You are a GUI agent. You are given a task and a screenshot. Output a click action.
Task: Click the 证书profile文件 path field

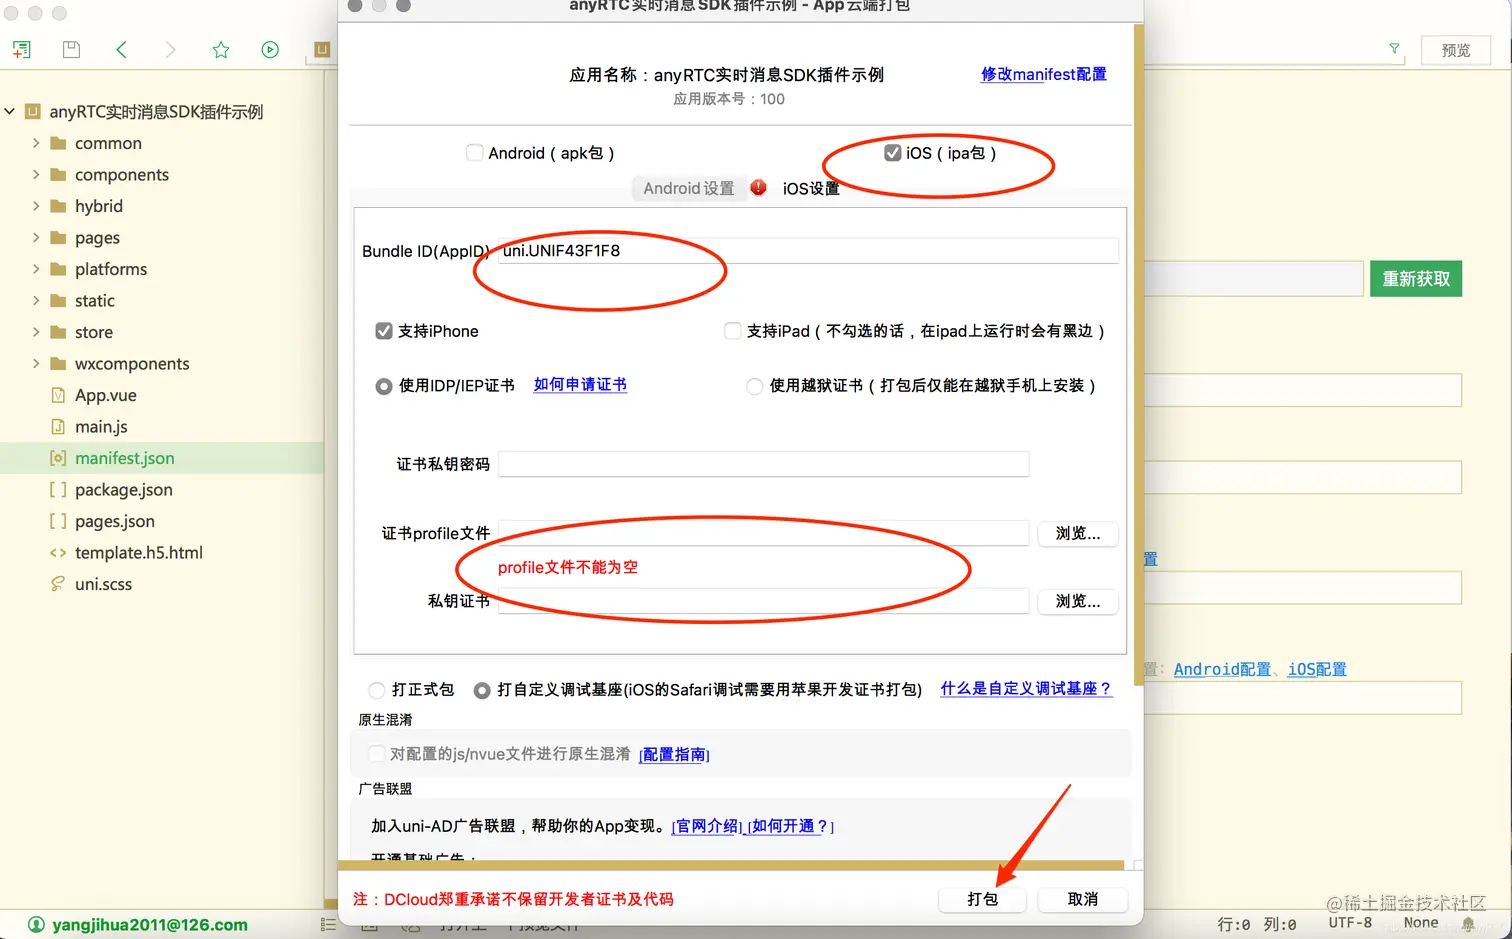pyautogui.click(x=764, y=533)
